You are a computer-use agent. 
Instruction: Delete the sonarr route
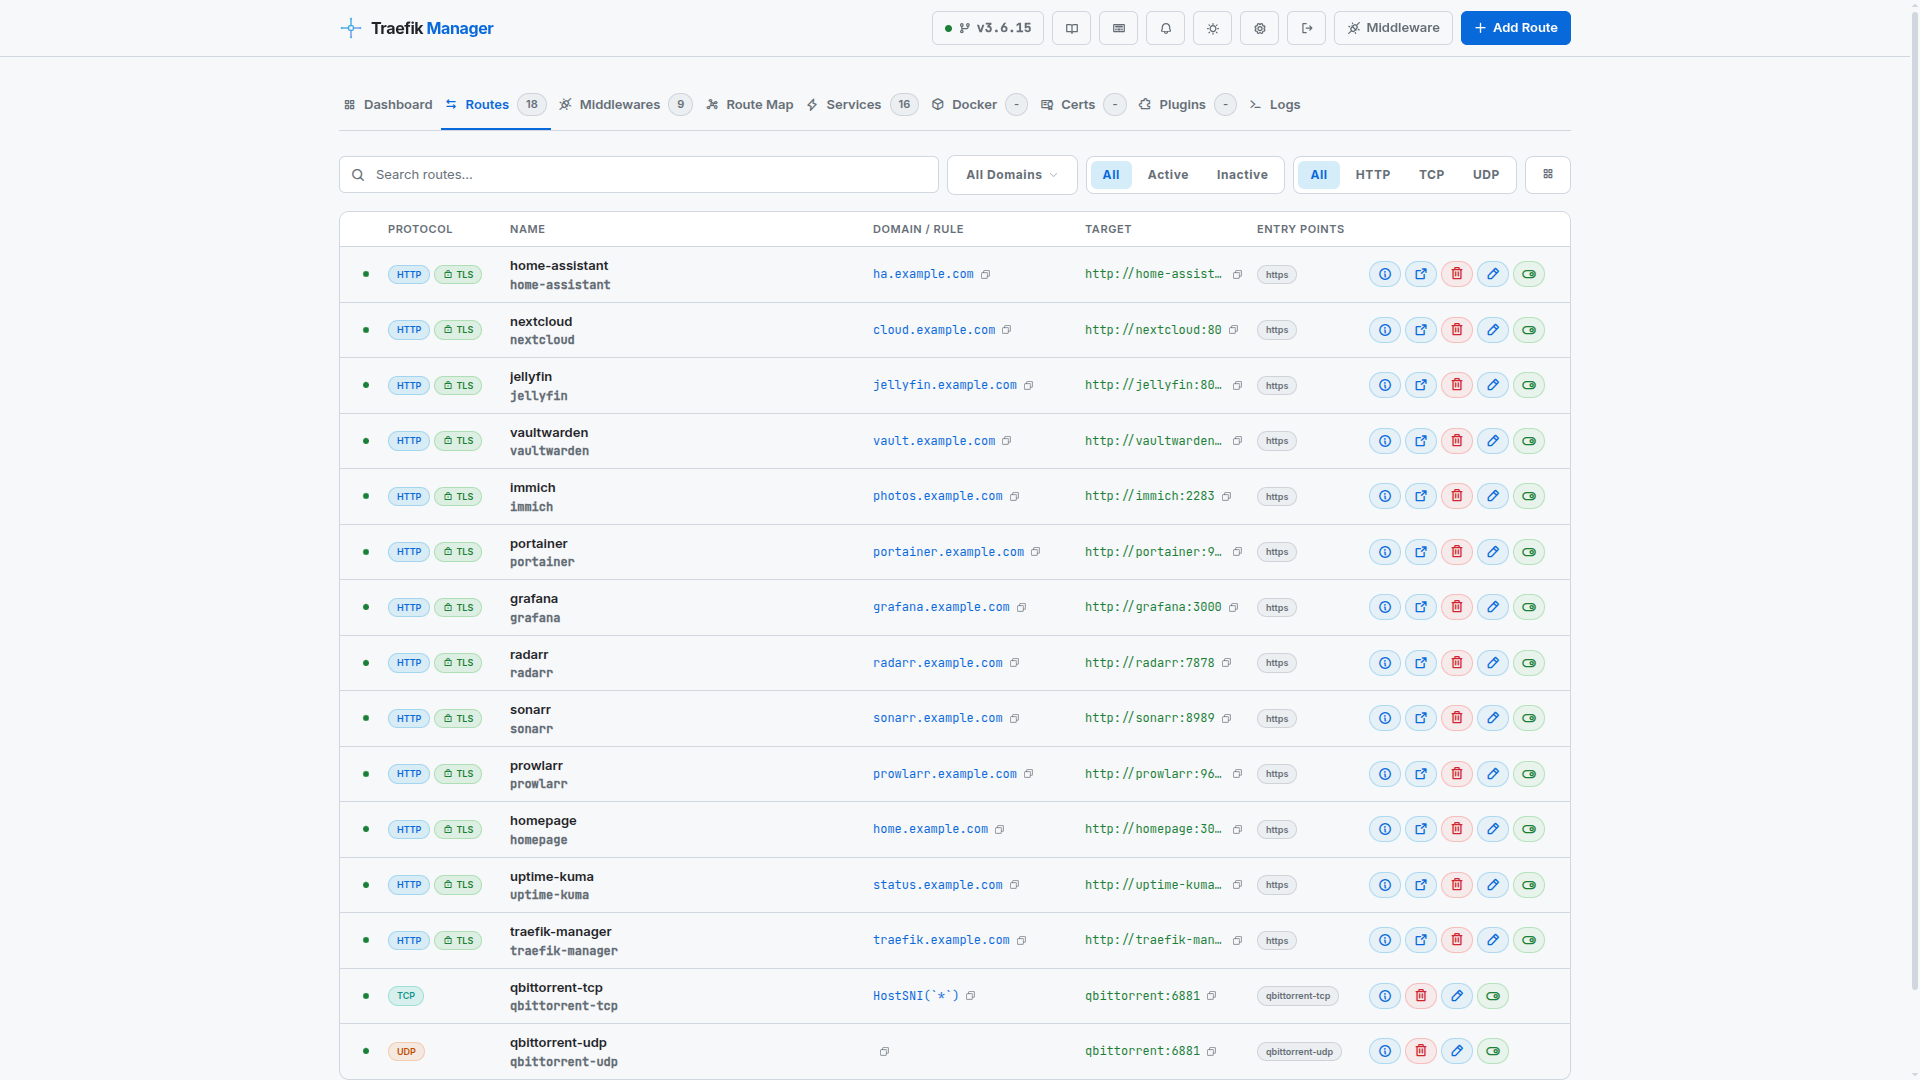1457,718
